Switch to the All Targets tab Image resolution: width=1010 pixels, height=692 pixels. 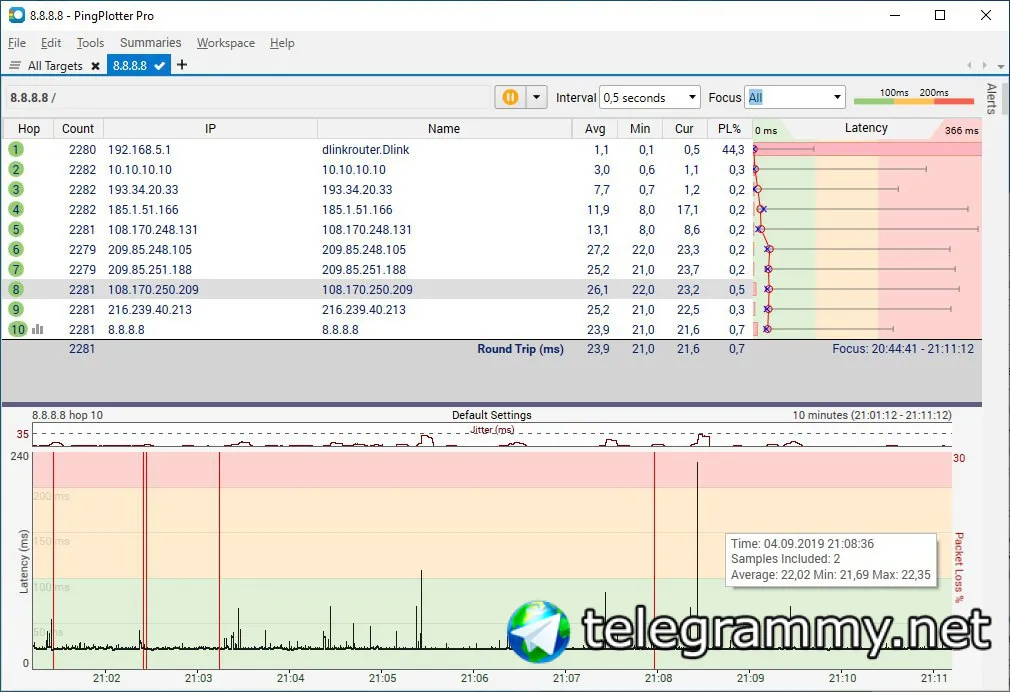tap(55, 65)
